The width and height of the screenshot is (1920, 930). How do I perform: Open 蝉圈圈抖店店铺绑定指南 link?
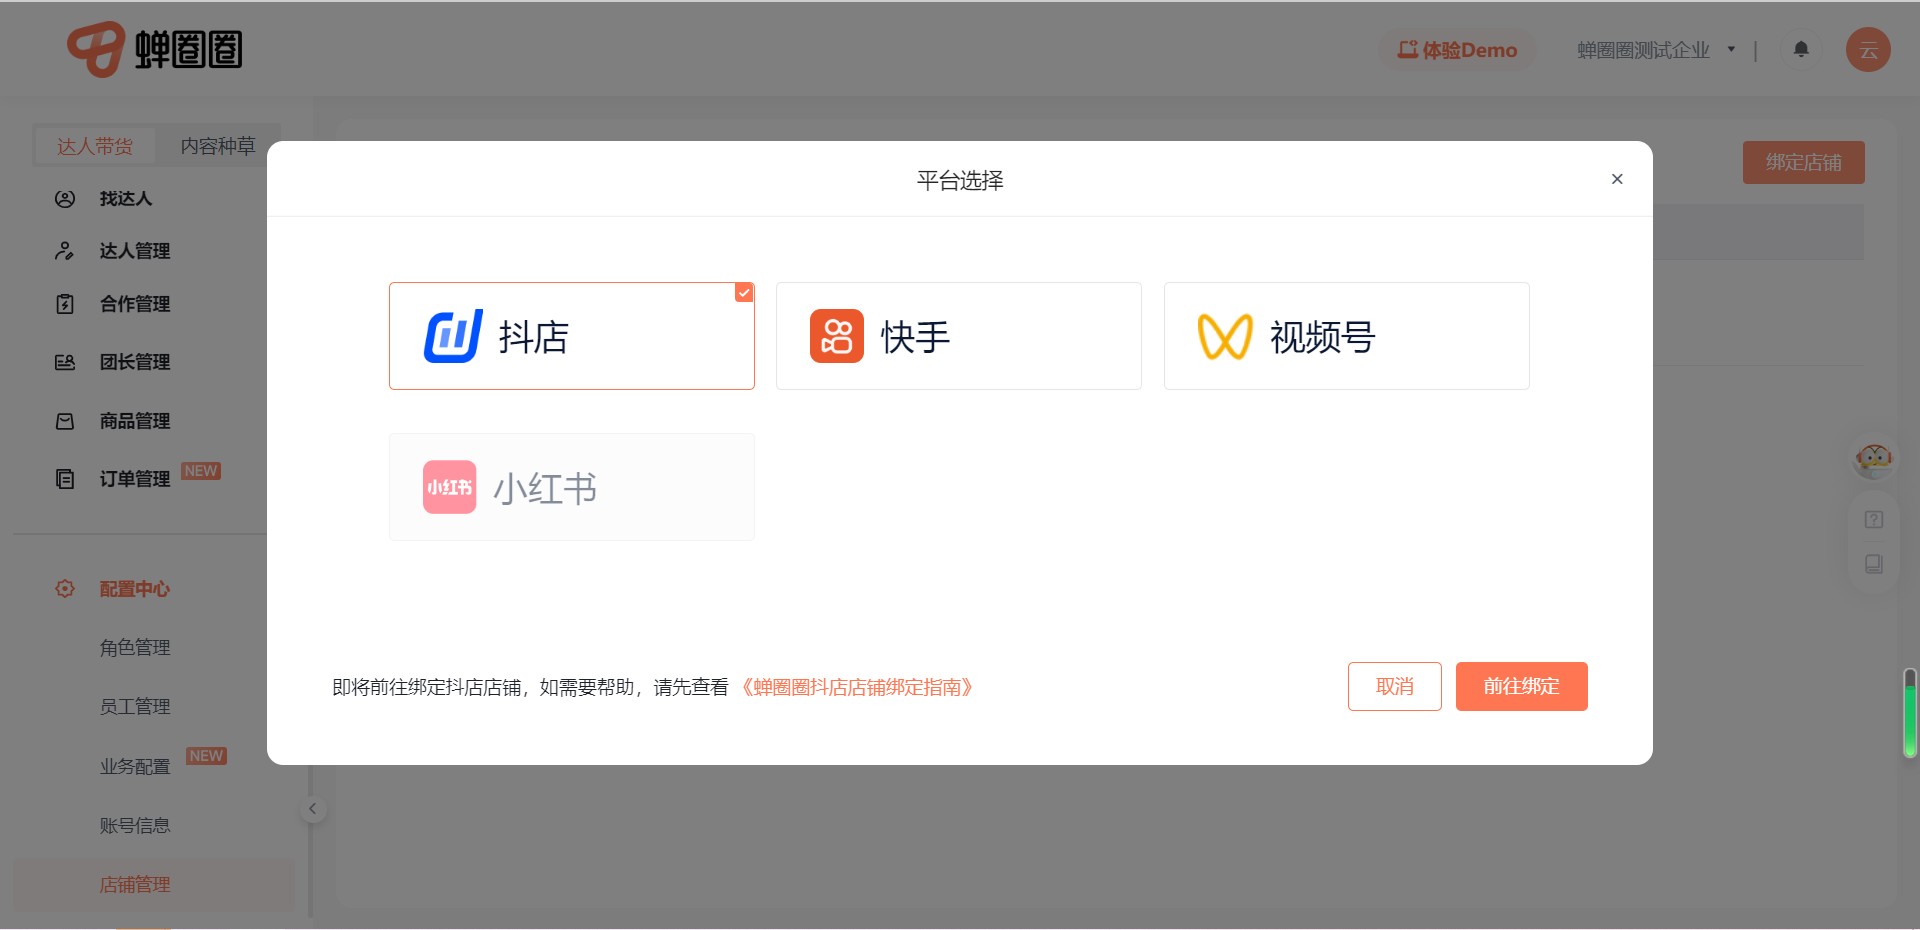pyautogui.click(x=857, y=687)
